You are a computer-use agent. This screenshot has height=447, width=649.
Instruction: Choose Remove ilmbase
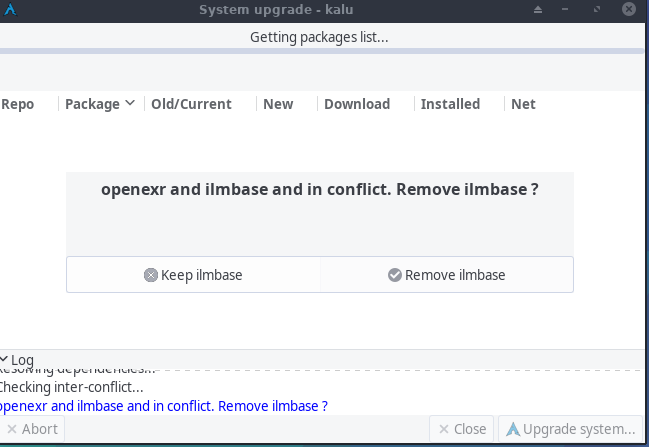(x=447, y=275)
